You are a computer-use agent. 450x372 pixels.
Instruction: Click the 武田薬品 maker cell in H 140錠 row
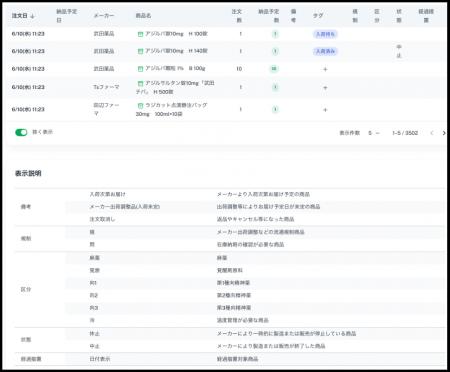pos(104,51)
